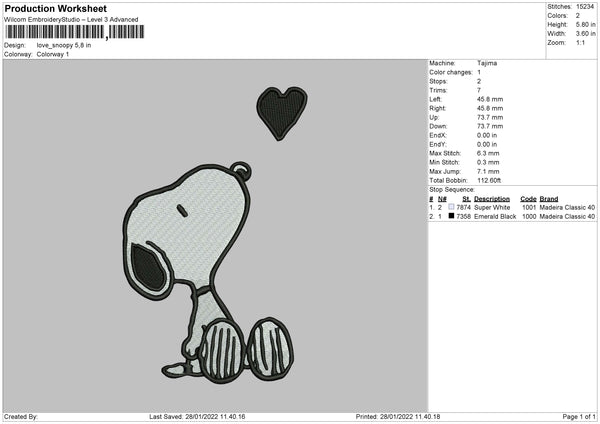Image resolution: width=600 pixels, height=424 pixels.
Task: Click the 'Page 1 of 1' footer text
Action: (x=579, y=417)
